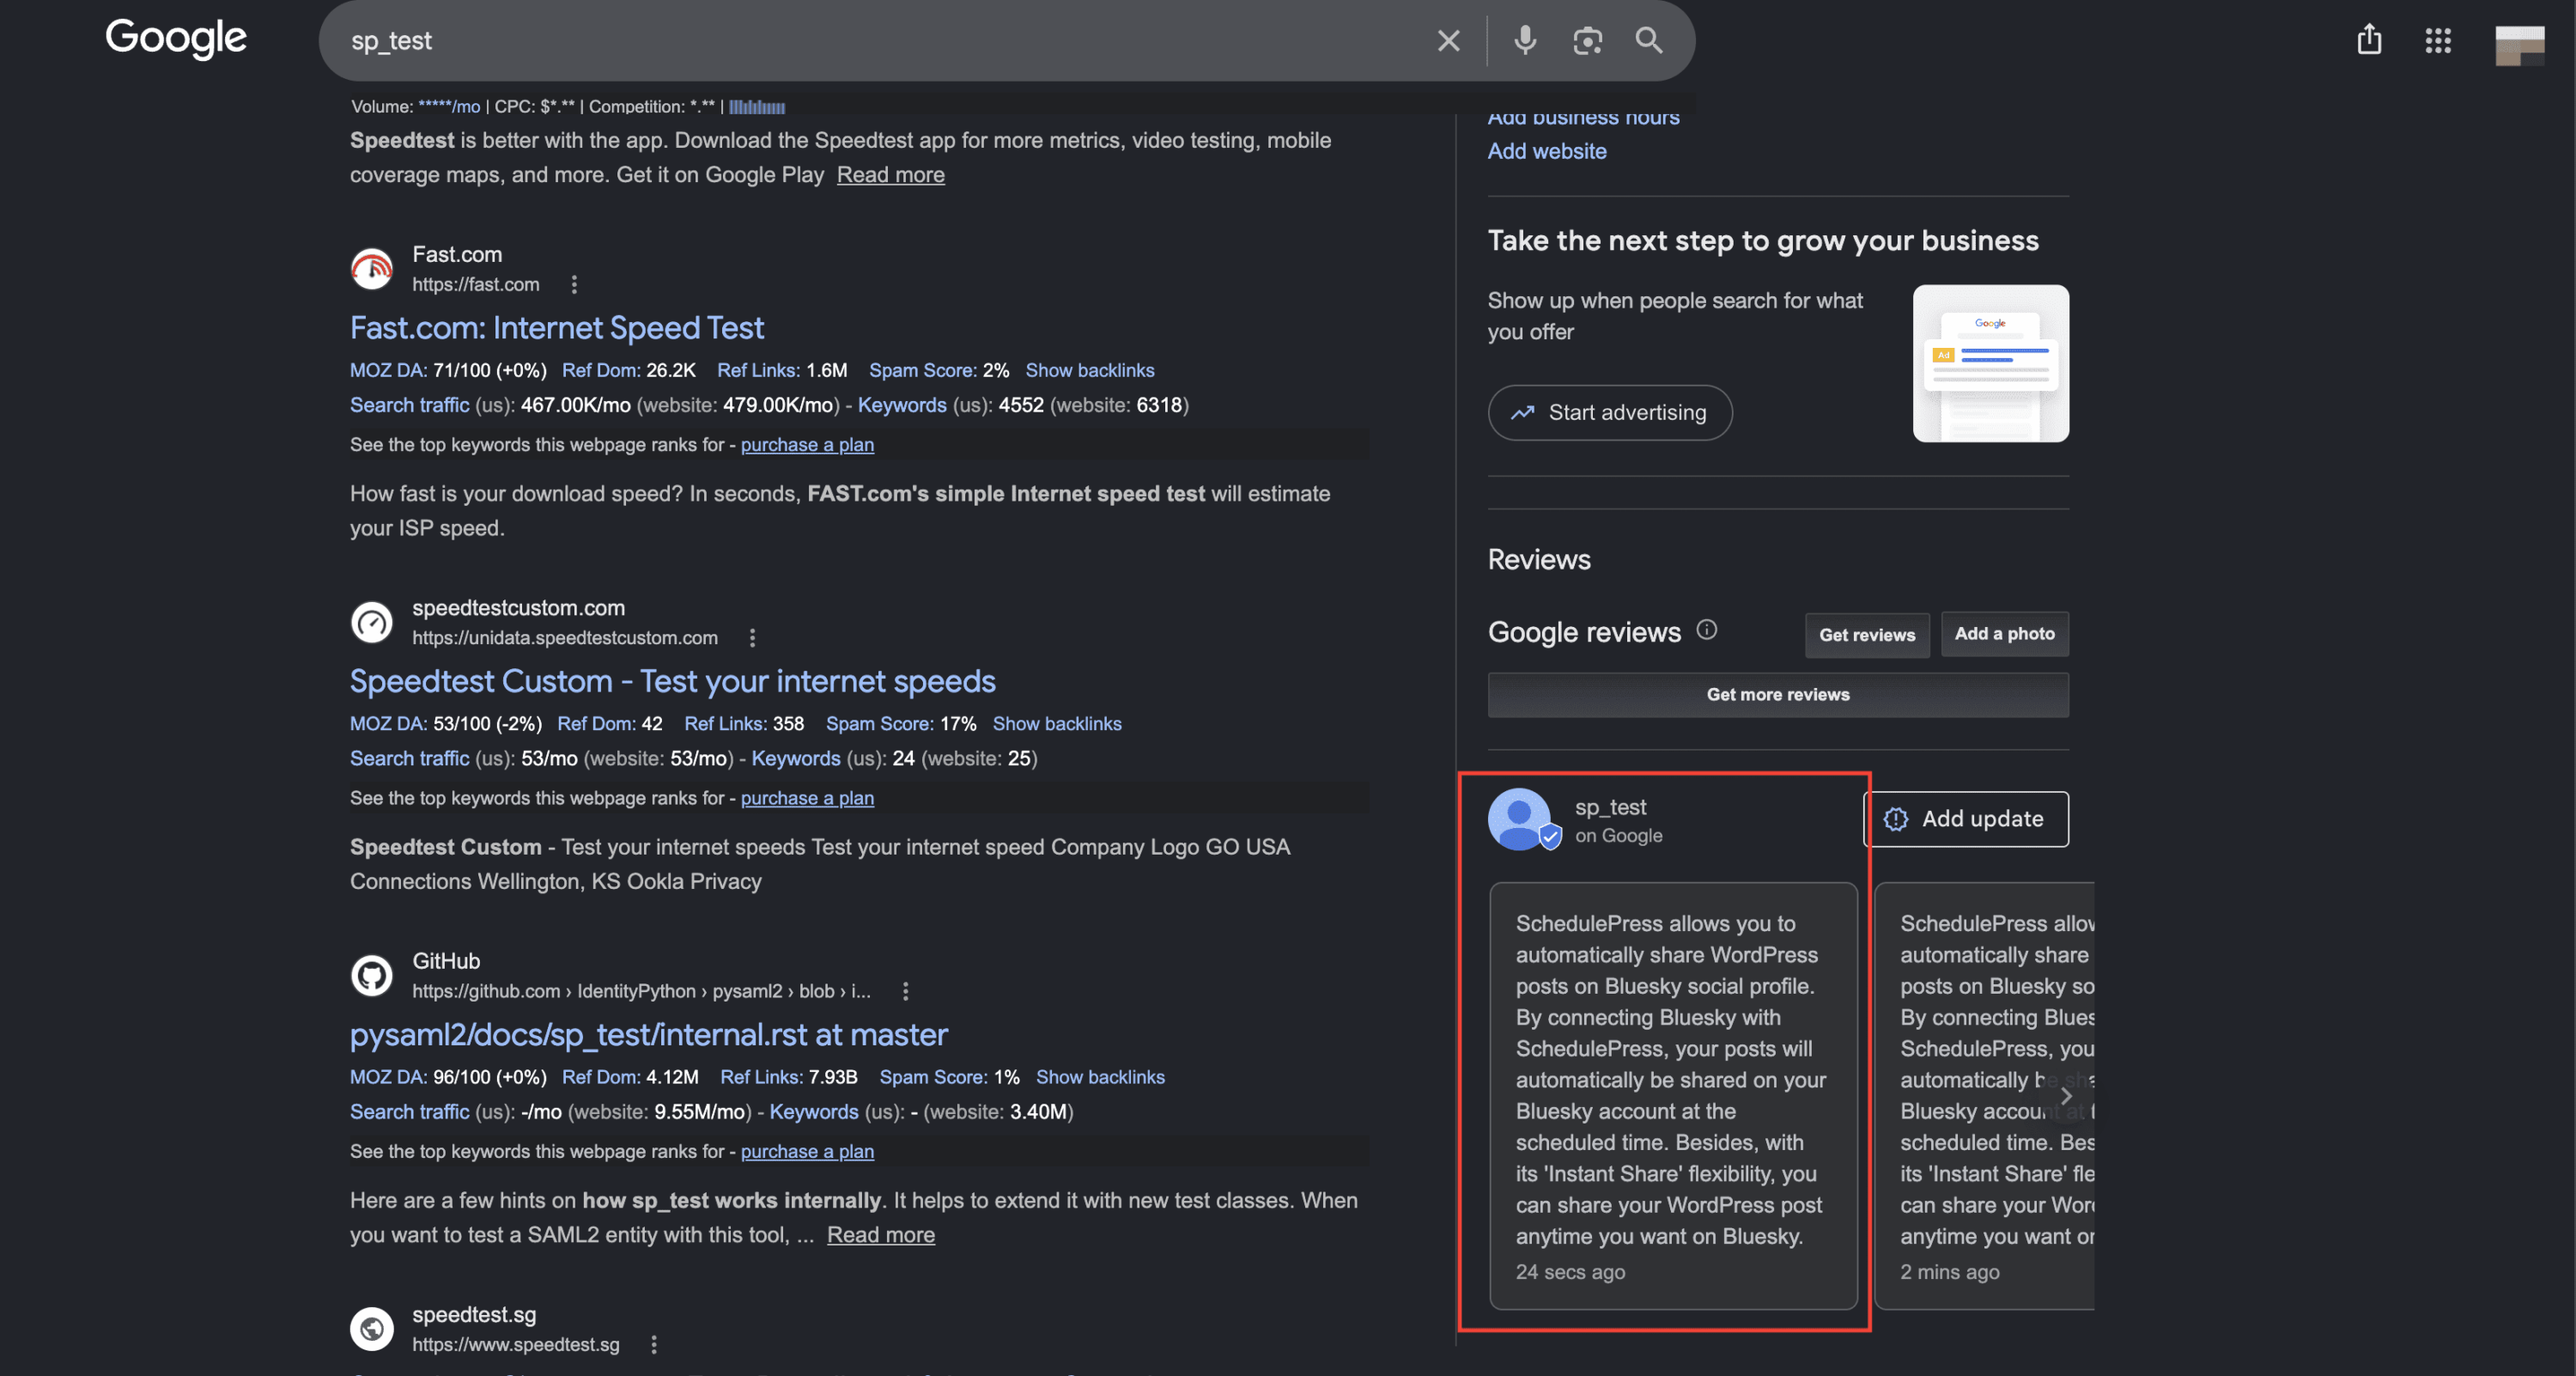Viewport: 2576px width, 1376px height.
Task: Click the Google logo
Action: coord(176,39)
